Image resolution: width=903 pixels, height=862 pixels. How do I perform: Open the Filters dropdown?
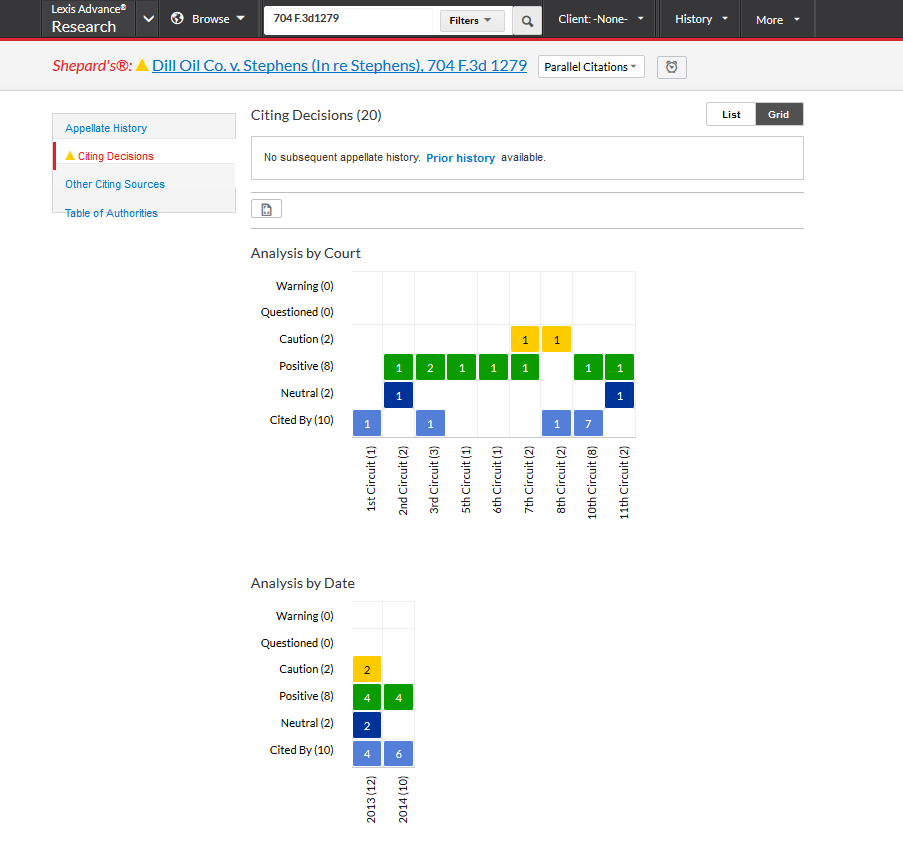coord(472,20)
